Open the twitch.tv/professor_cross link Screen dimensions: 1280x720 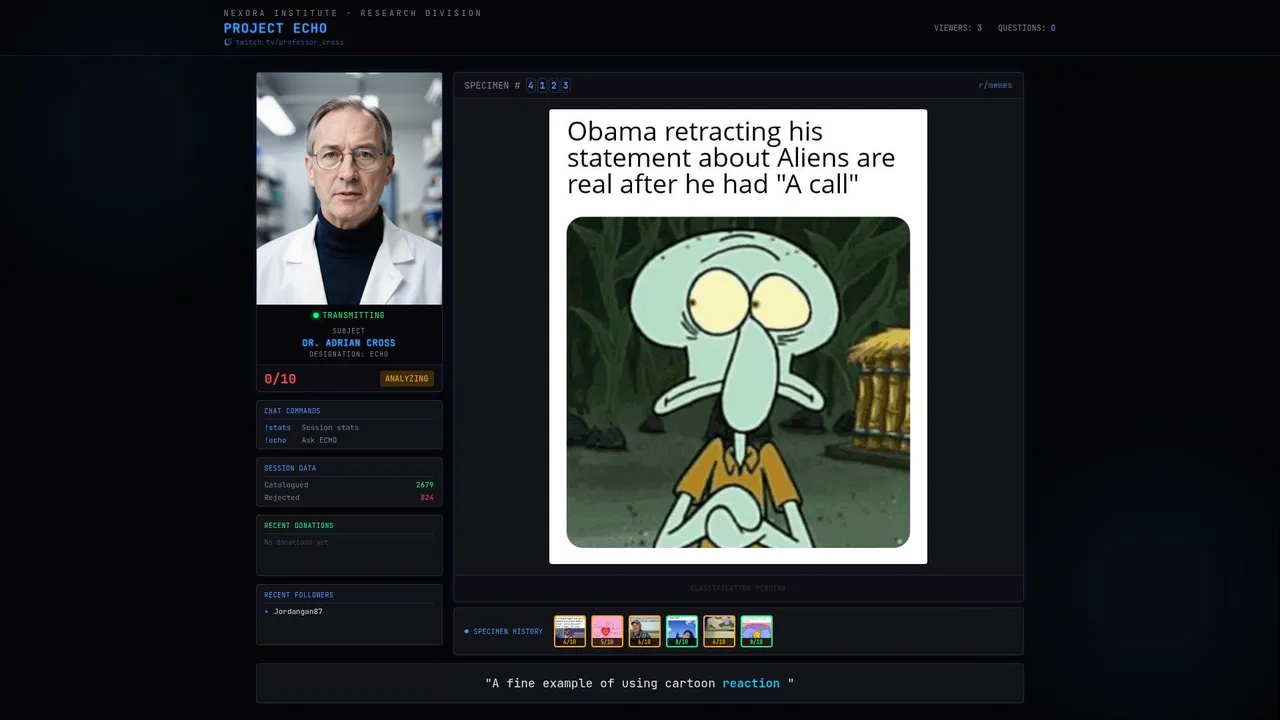[x=289, y=42]
